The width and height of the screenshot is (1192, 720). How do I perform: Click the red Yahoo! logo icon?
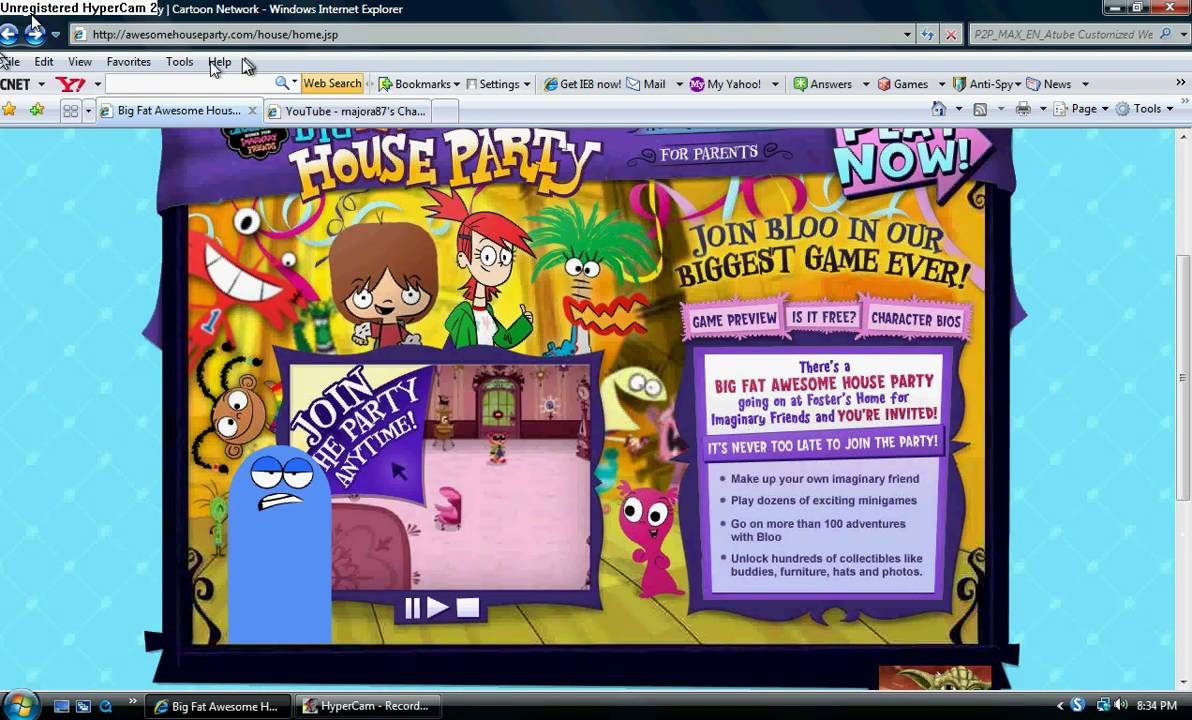(70, 84)
